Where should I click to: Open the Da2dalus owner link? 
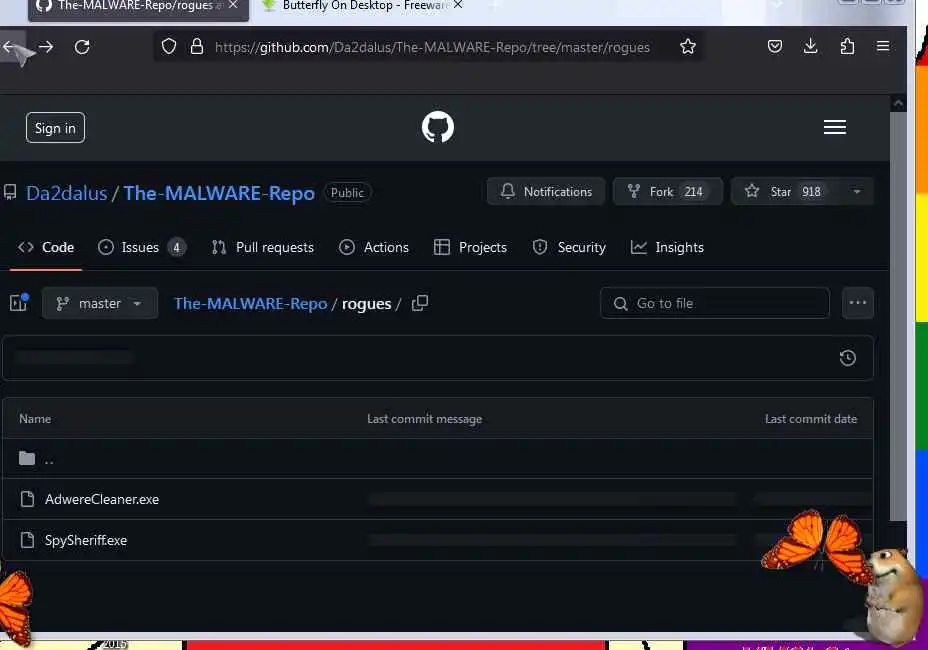pos(66,193)
